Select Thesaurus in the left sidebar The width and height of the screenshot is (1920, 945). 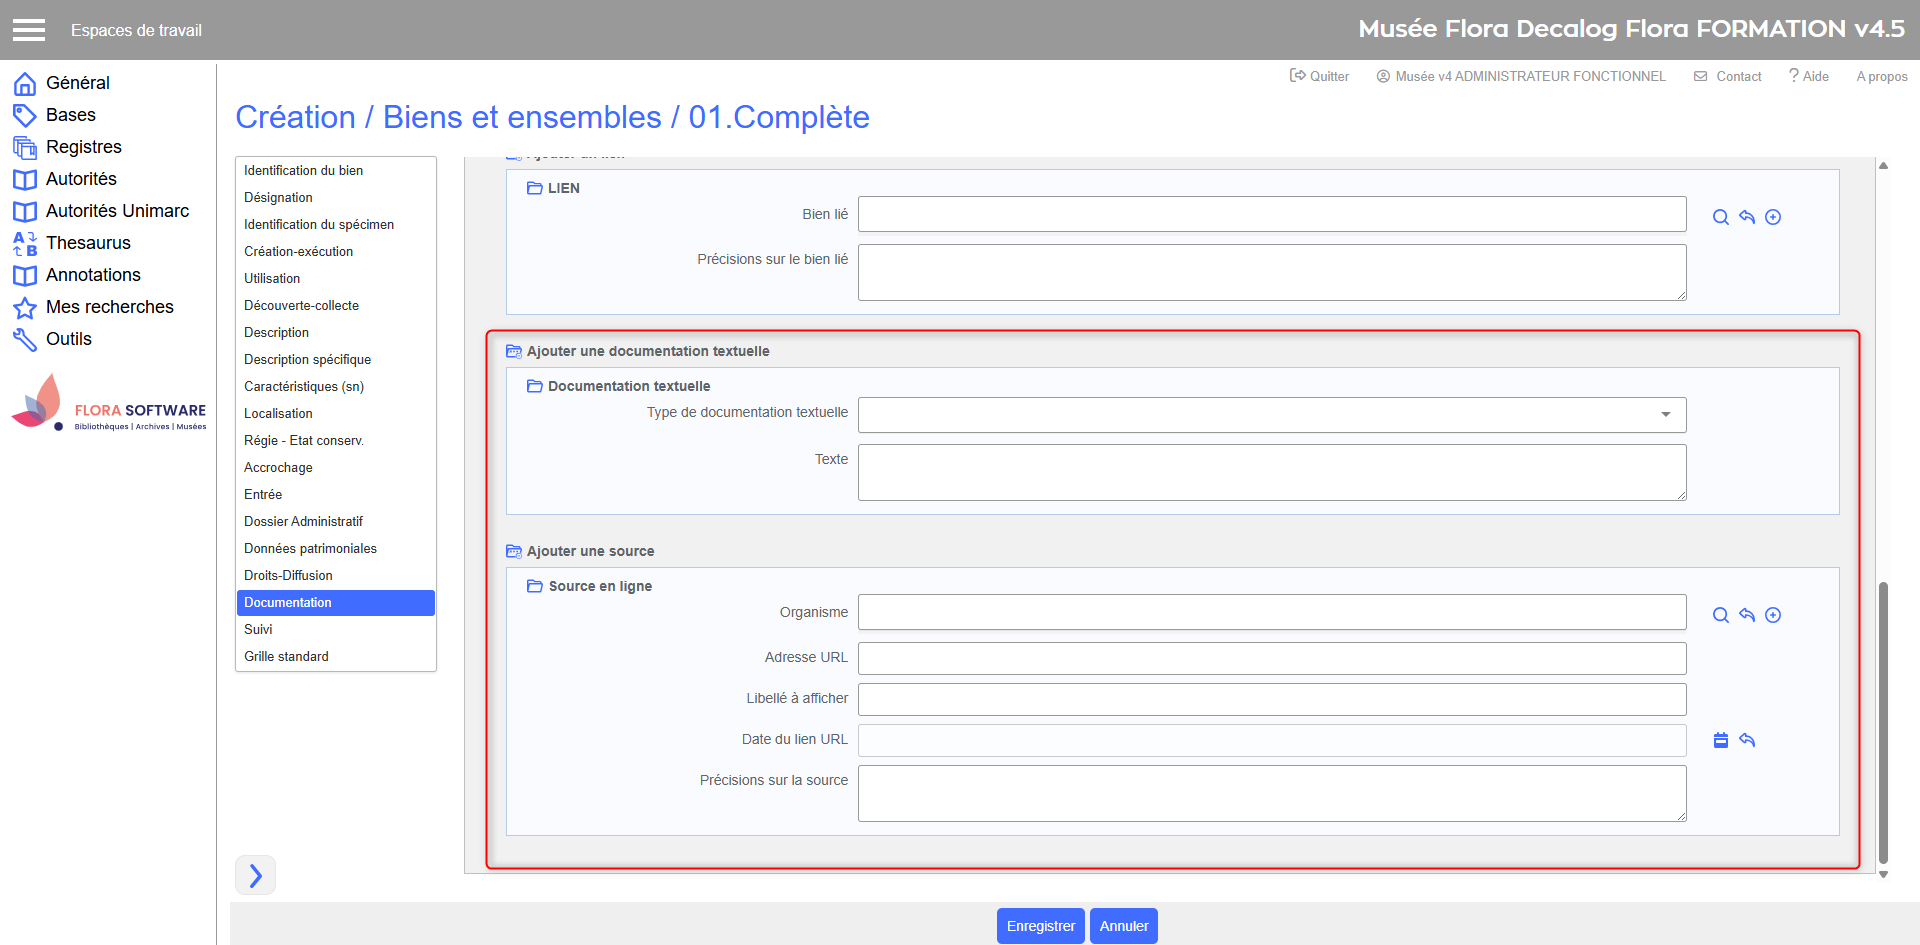[x=88, y=243]
